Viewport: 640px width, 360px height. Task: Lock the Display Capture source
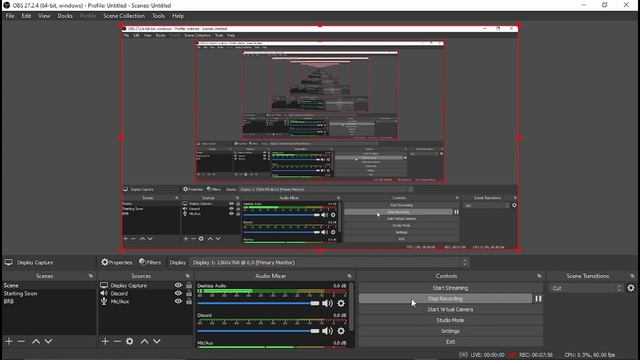click(x=189, y=285)
